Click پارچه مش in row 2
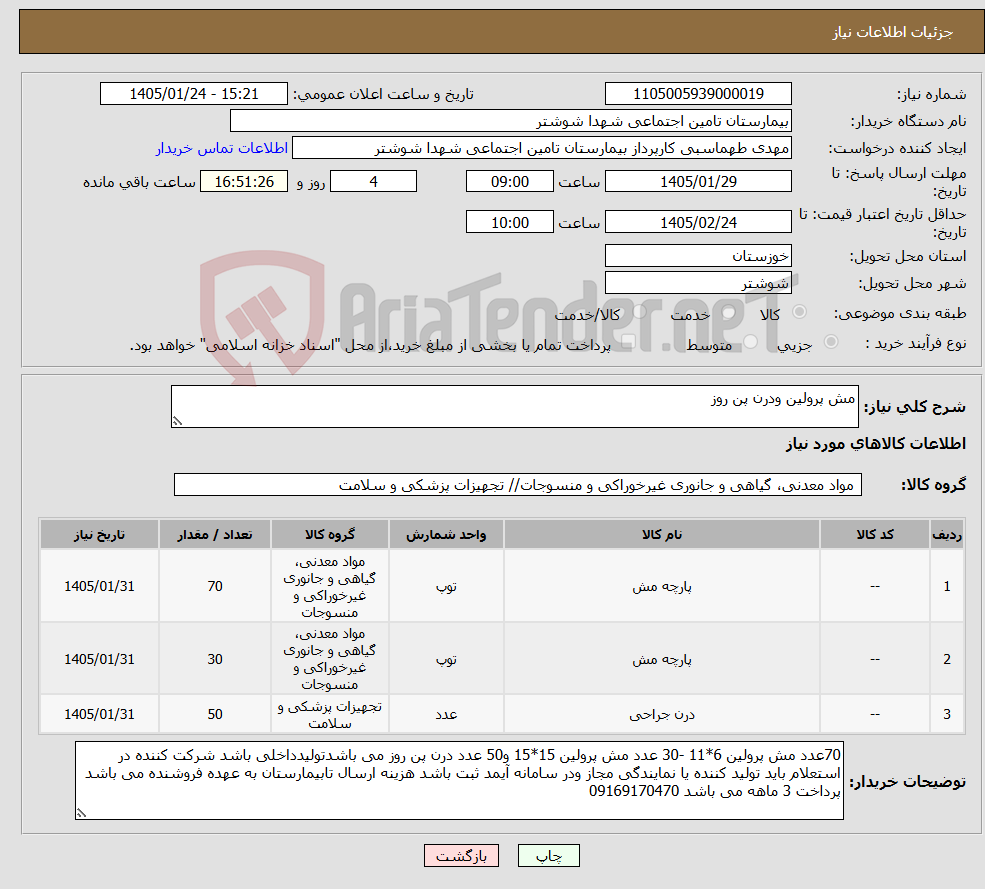Image resolution: width=985 pixels, height=889 pixels. (661, 659)
